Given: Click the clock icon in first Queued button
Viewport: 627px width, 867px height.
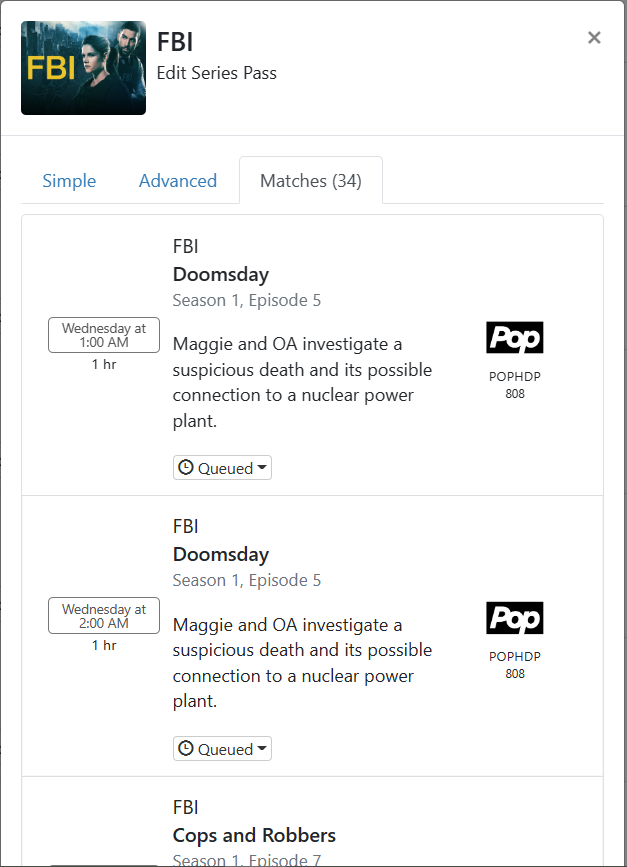Looking at the screenshot, I should coord(185,468).
